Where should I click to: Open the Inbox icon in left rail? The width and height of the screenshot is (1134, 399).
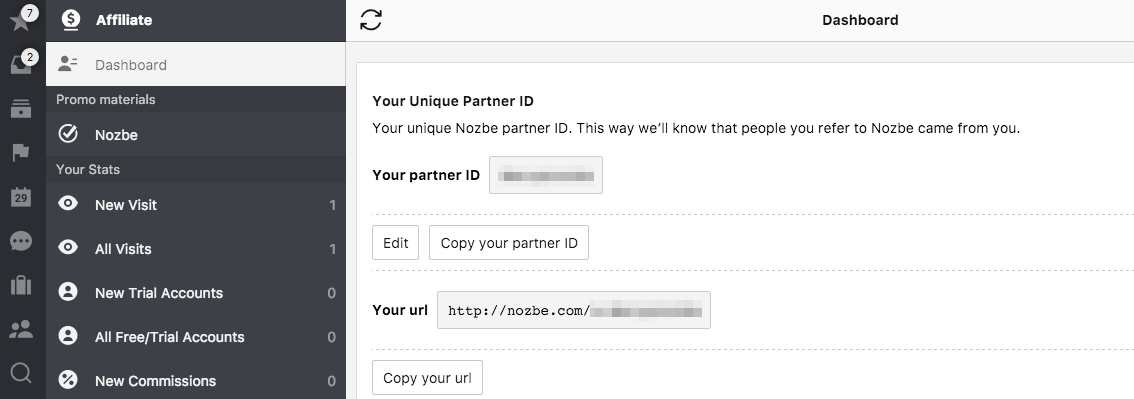[x=21, y=64]
